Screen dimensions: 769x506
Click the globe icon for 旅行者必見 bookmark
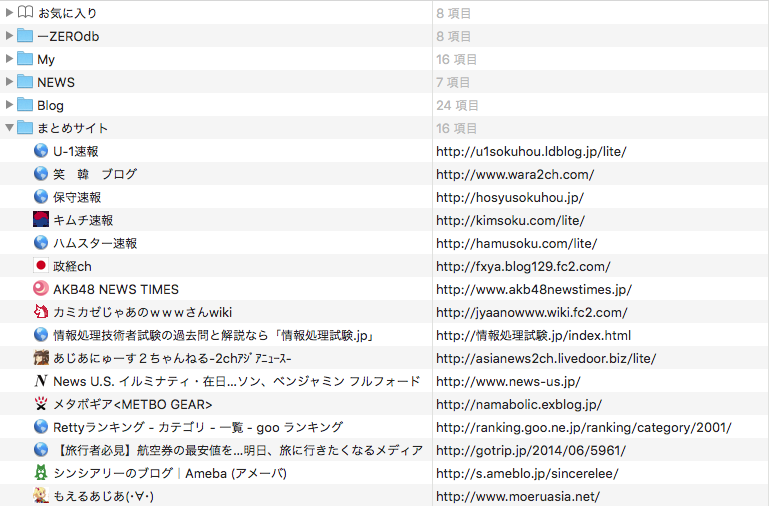click(41, 450)
